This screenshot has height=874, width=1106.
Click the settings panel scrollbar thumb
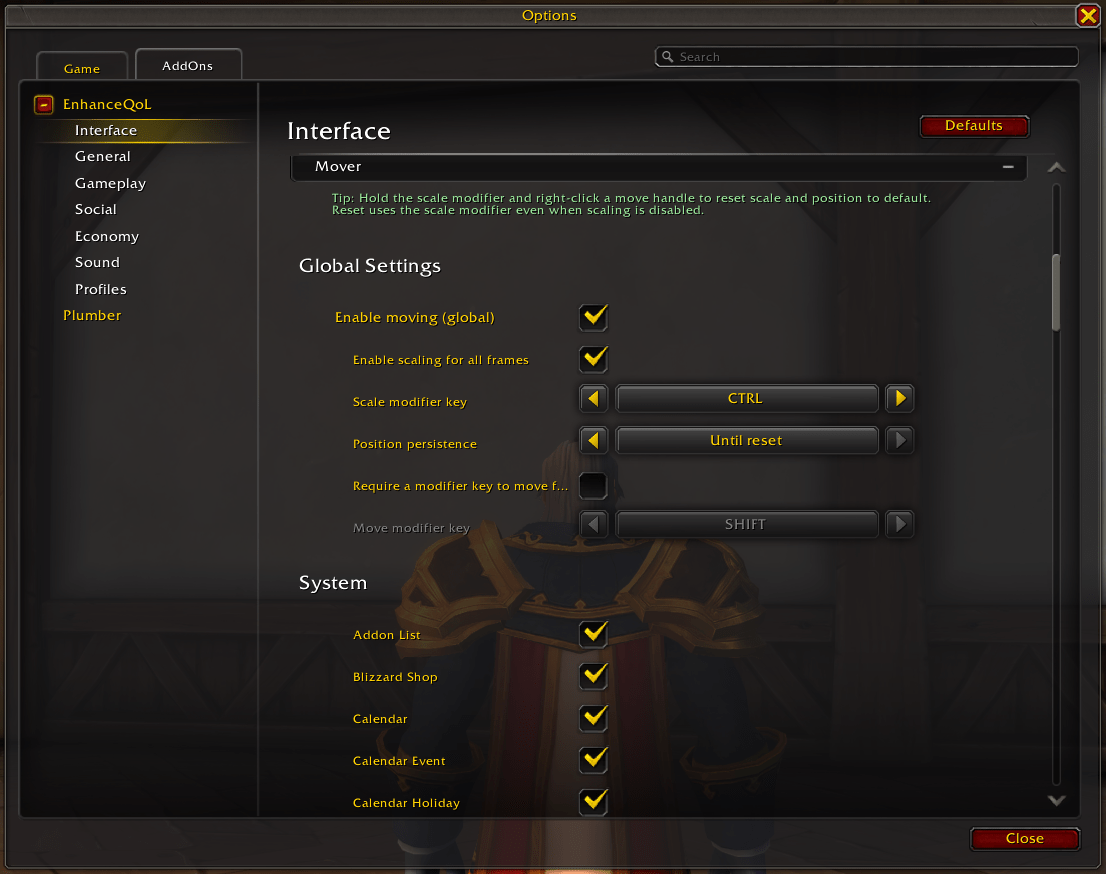pos(1056,292)
